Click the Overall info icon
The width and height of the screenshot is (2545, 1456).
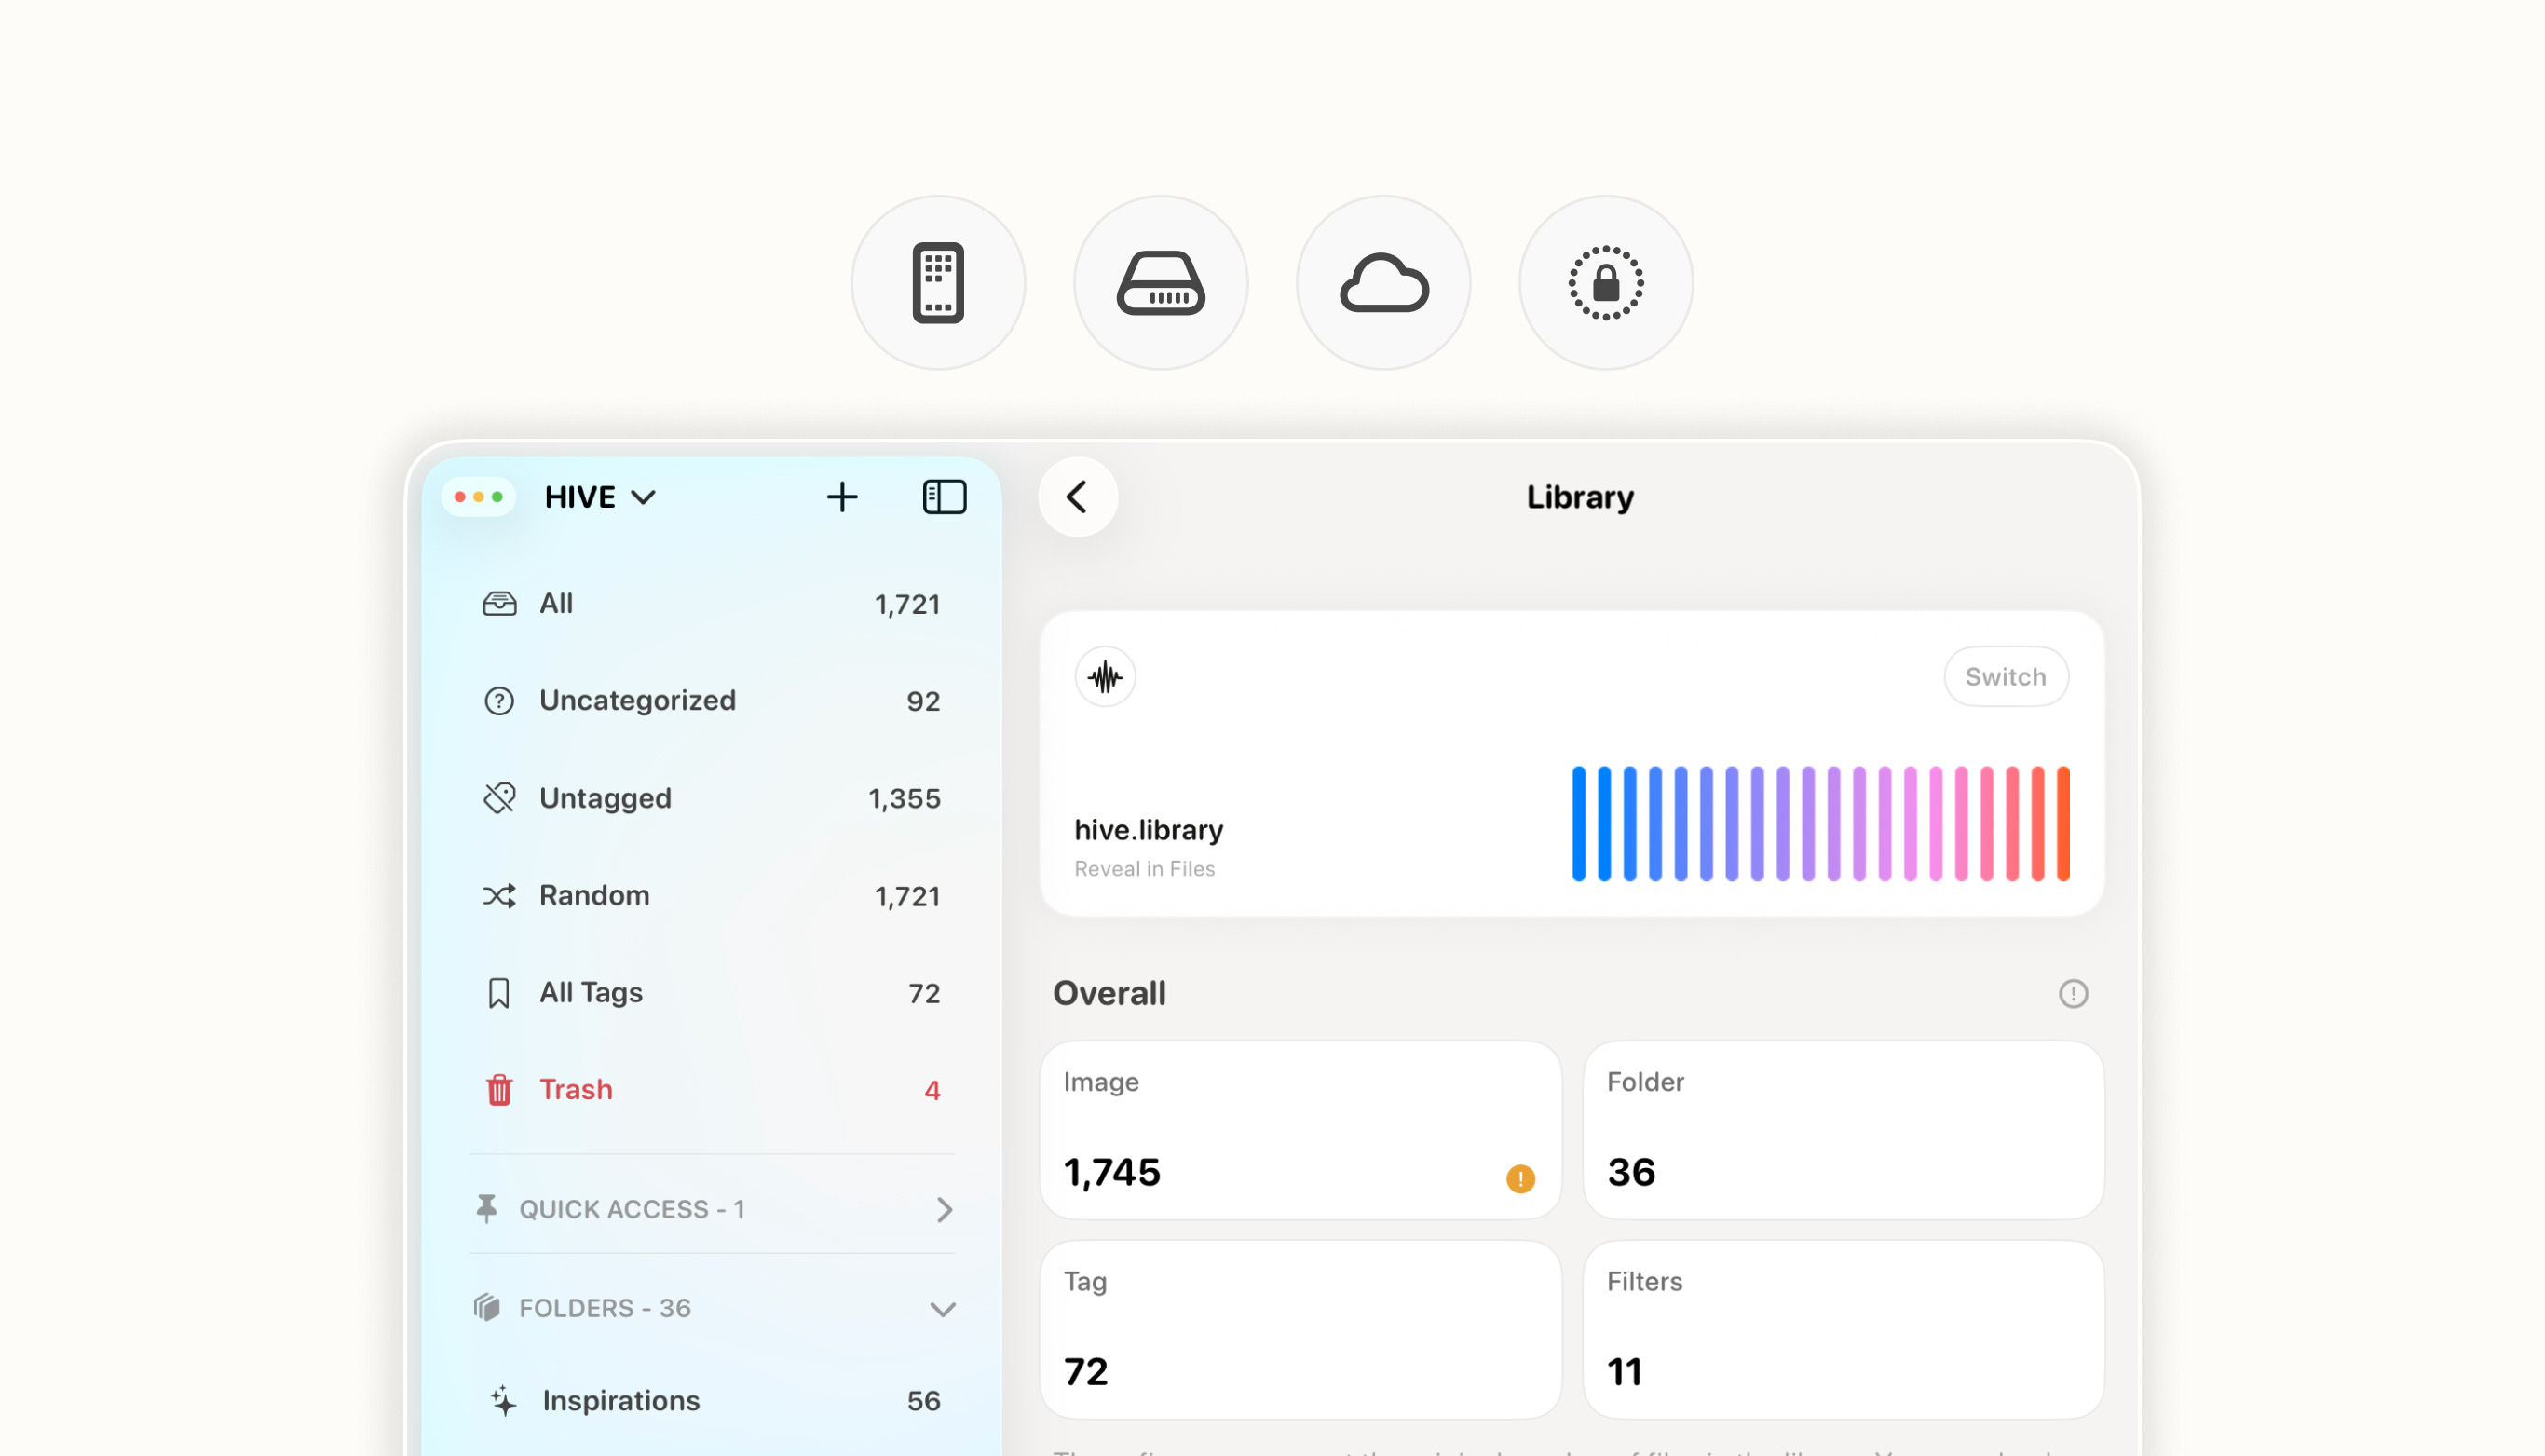pyautogui.click(x=2073, y=993)
